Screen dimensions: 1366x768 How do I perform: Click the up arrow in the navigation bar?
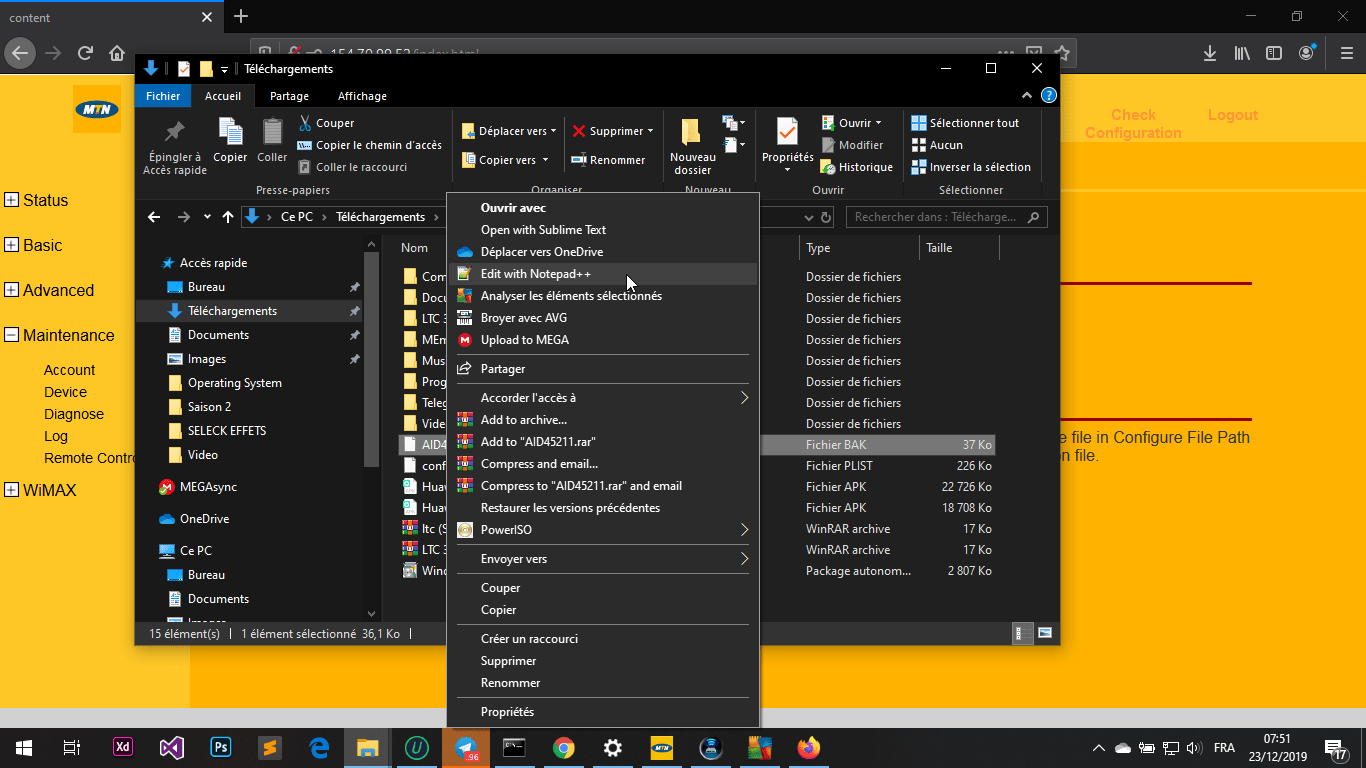[x=228, y=217]
